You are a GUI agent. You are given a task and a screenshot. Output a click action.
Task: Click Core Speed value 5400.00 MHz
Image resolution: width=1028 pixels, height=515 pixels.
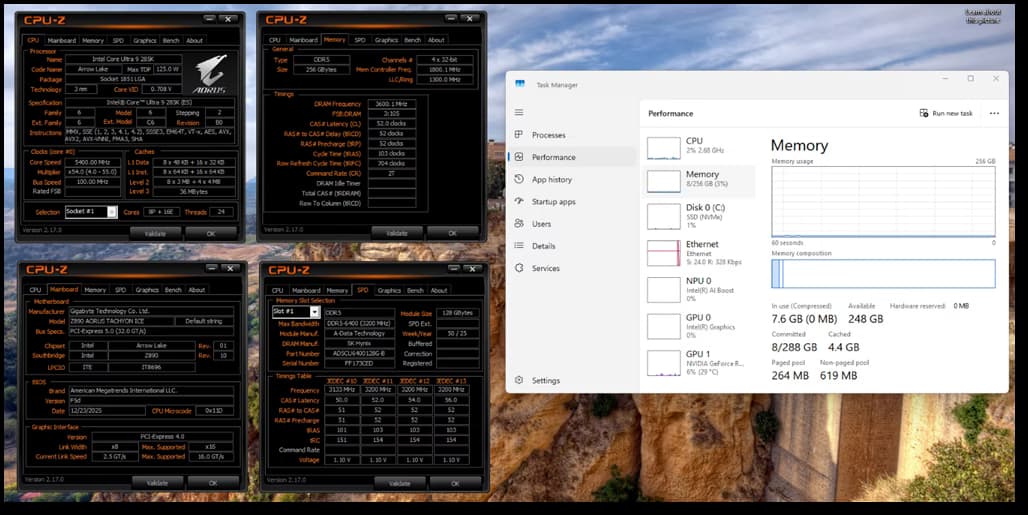[x=92, y=162]
